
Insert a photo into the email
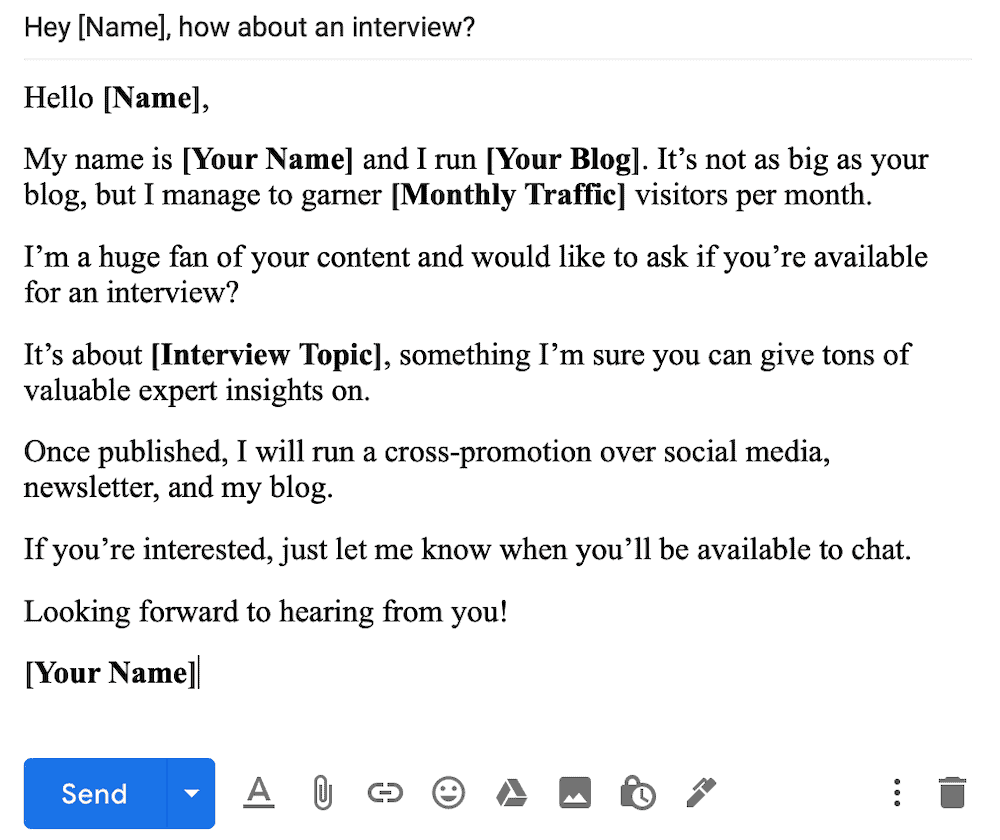575,793
